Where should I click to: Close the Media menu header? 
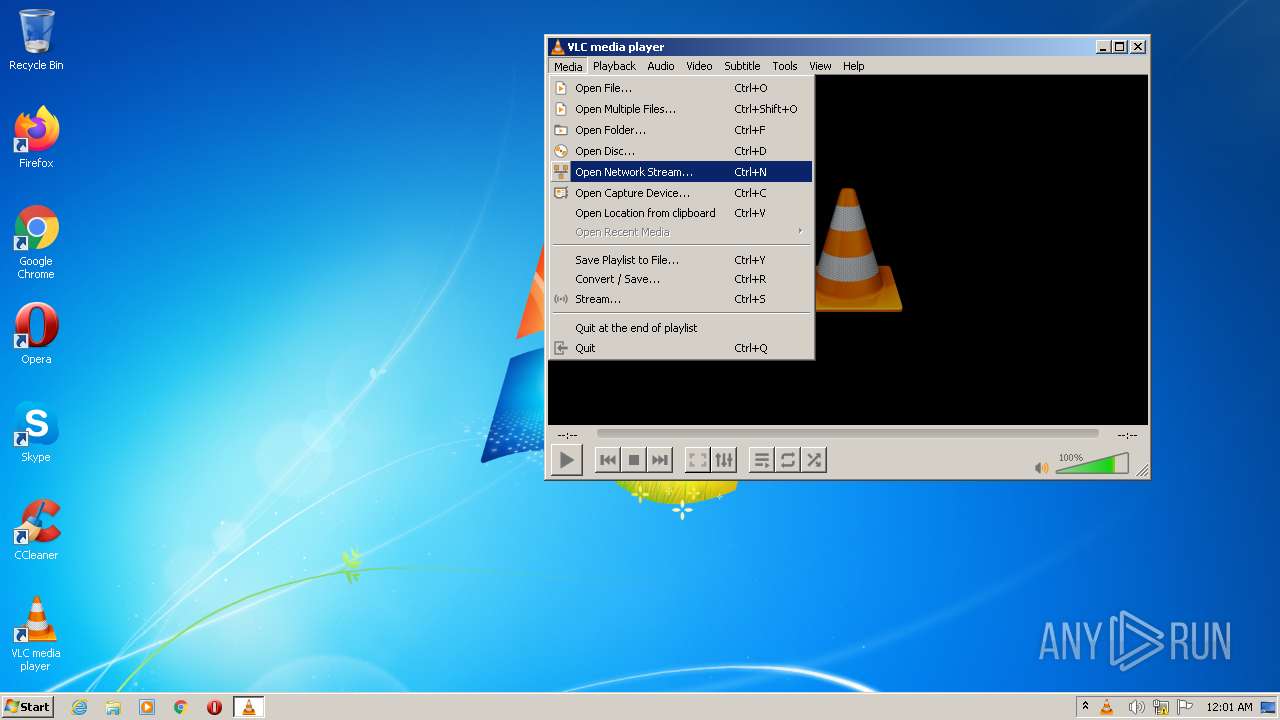tap(568, 66)
